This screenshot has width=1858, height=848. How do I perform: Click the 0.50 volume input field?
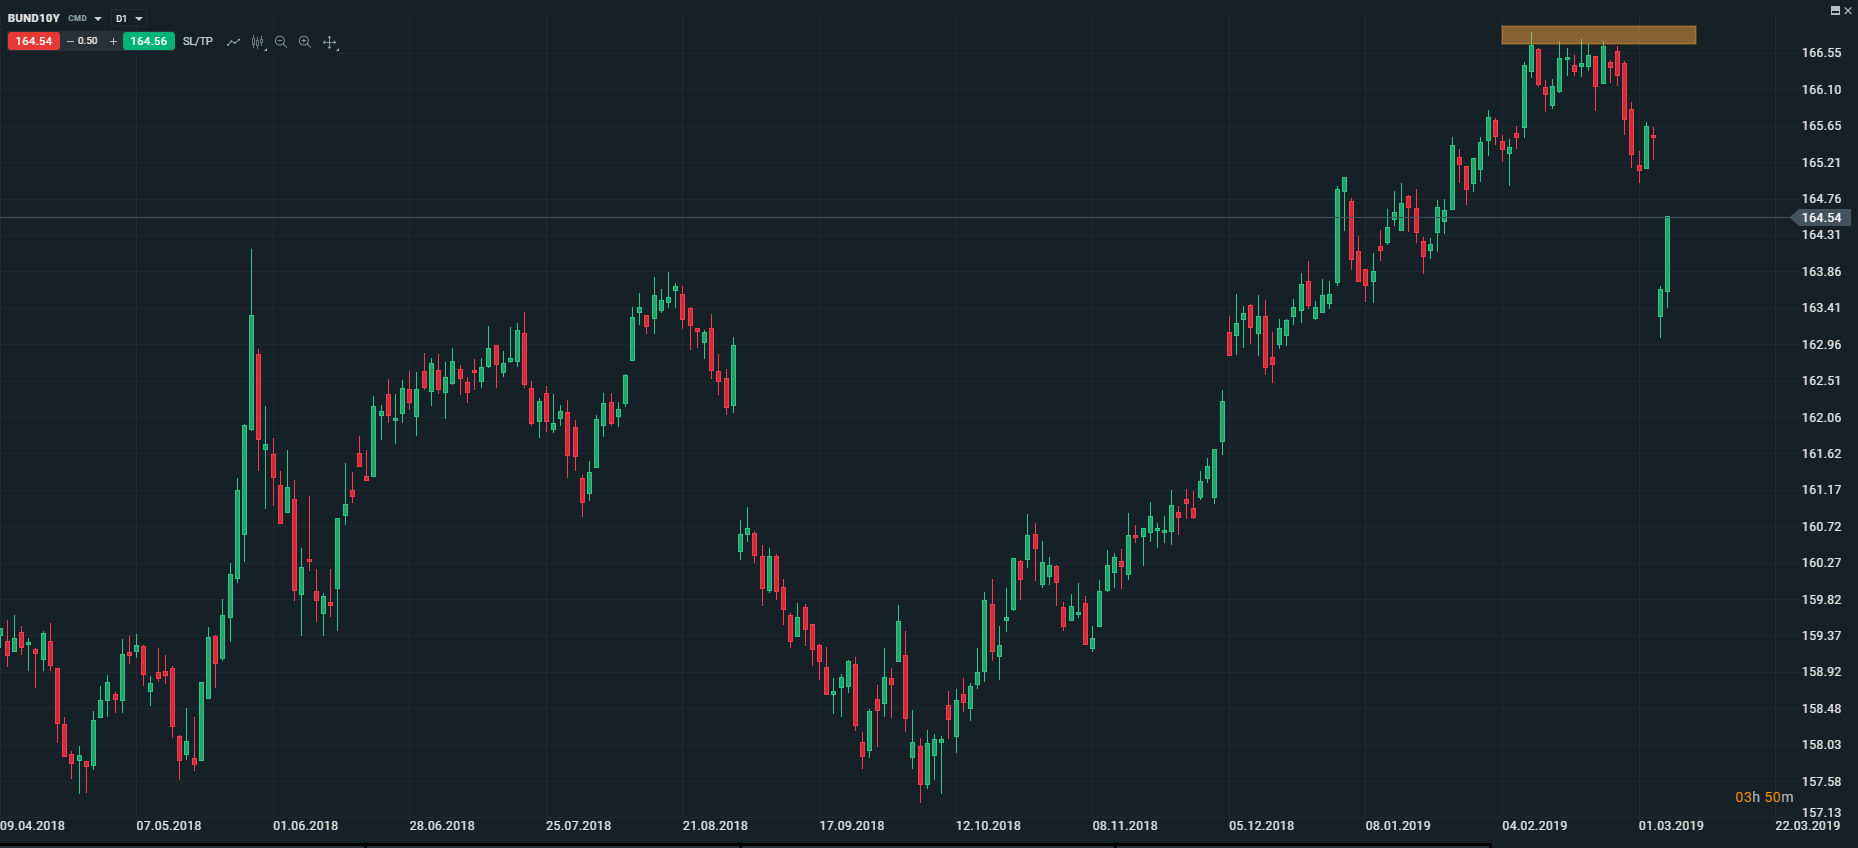point(88,41)
